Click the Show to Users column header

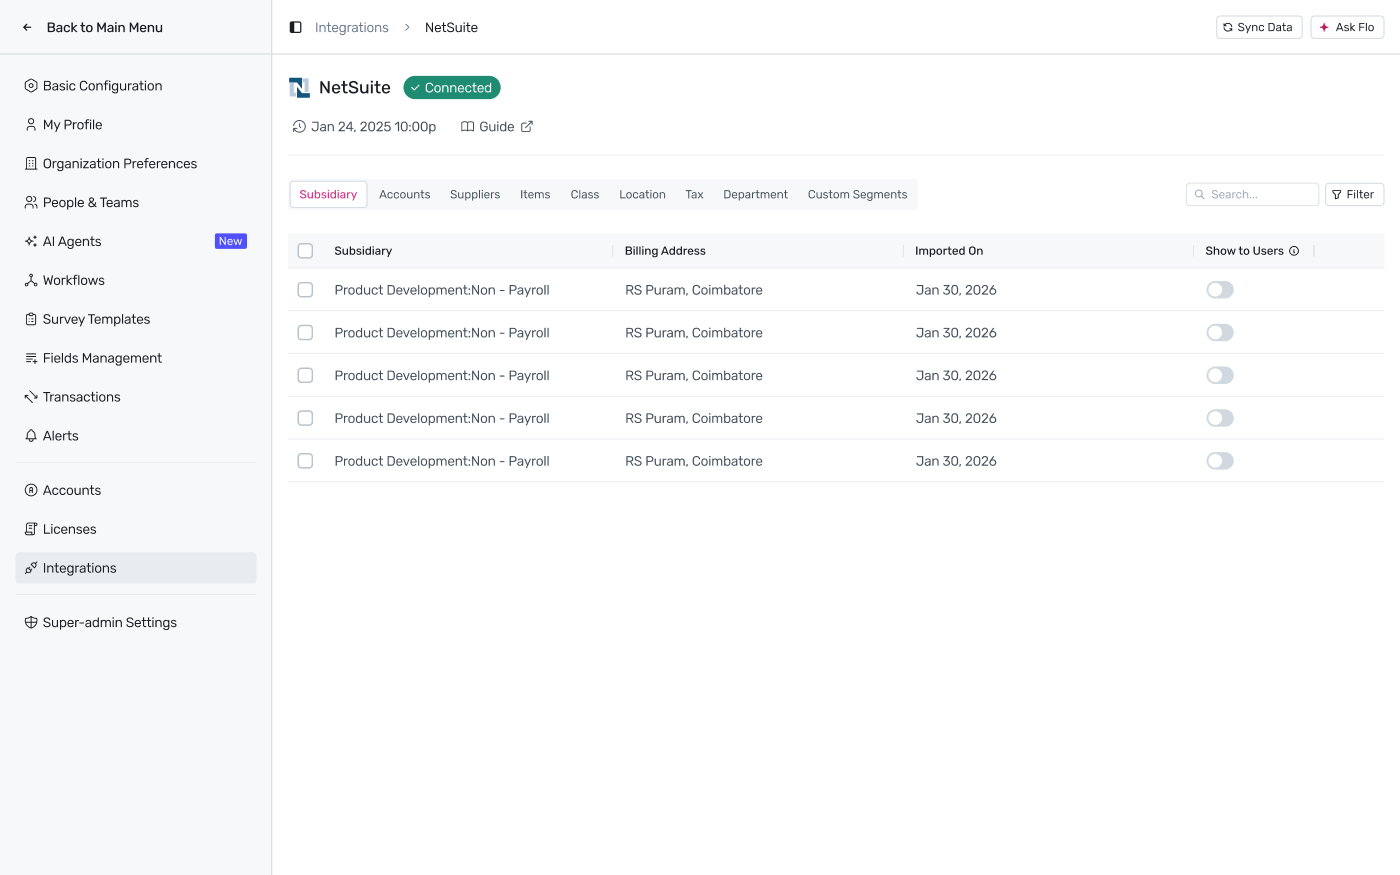tap(1244, 251)
